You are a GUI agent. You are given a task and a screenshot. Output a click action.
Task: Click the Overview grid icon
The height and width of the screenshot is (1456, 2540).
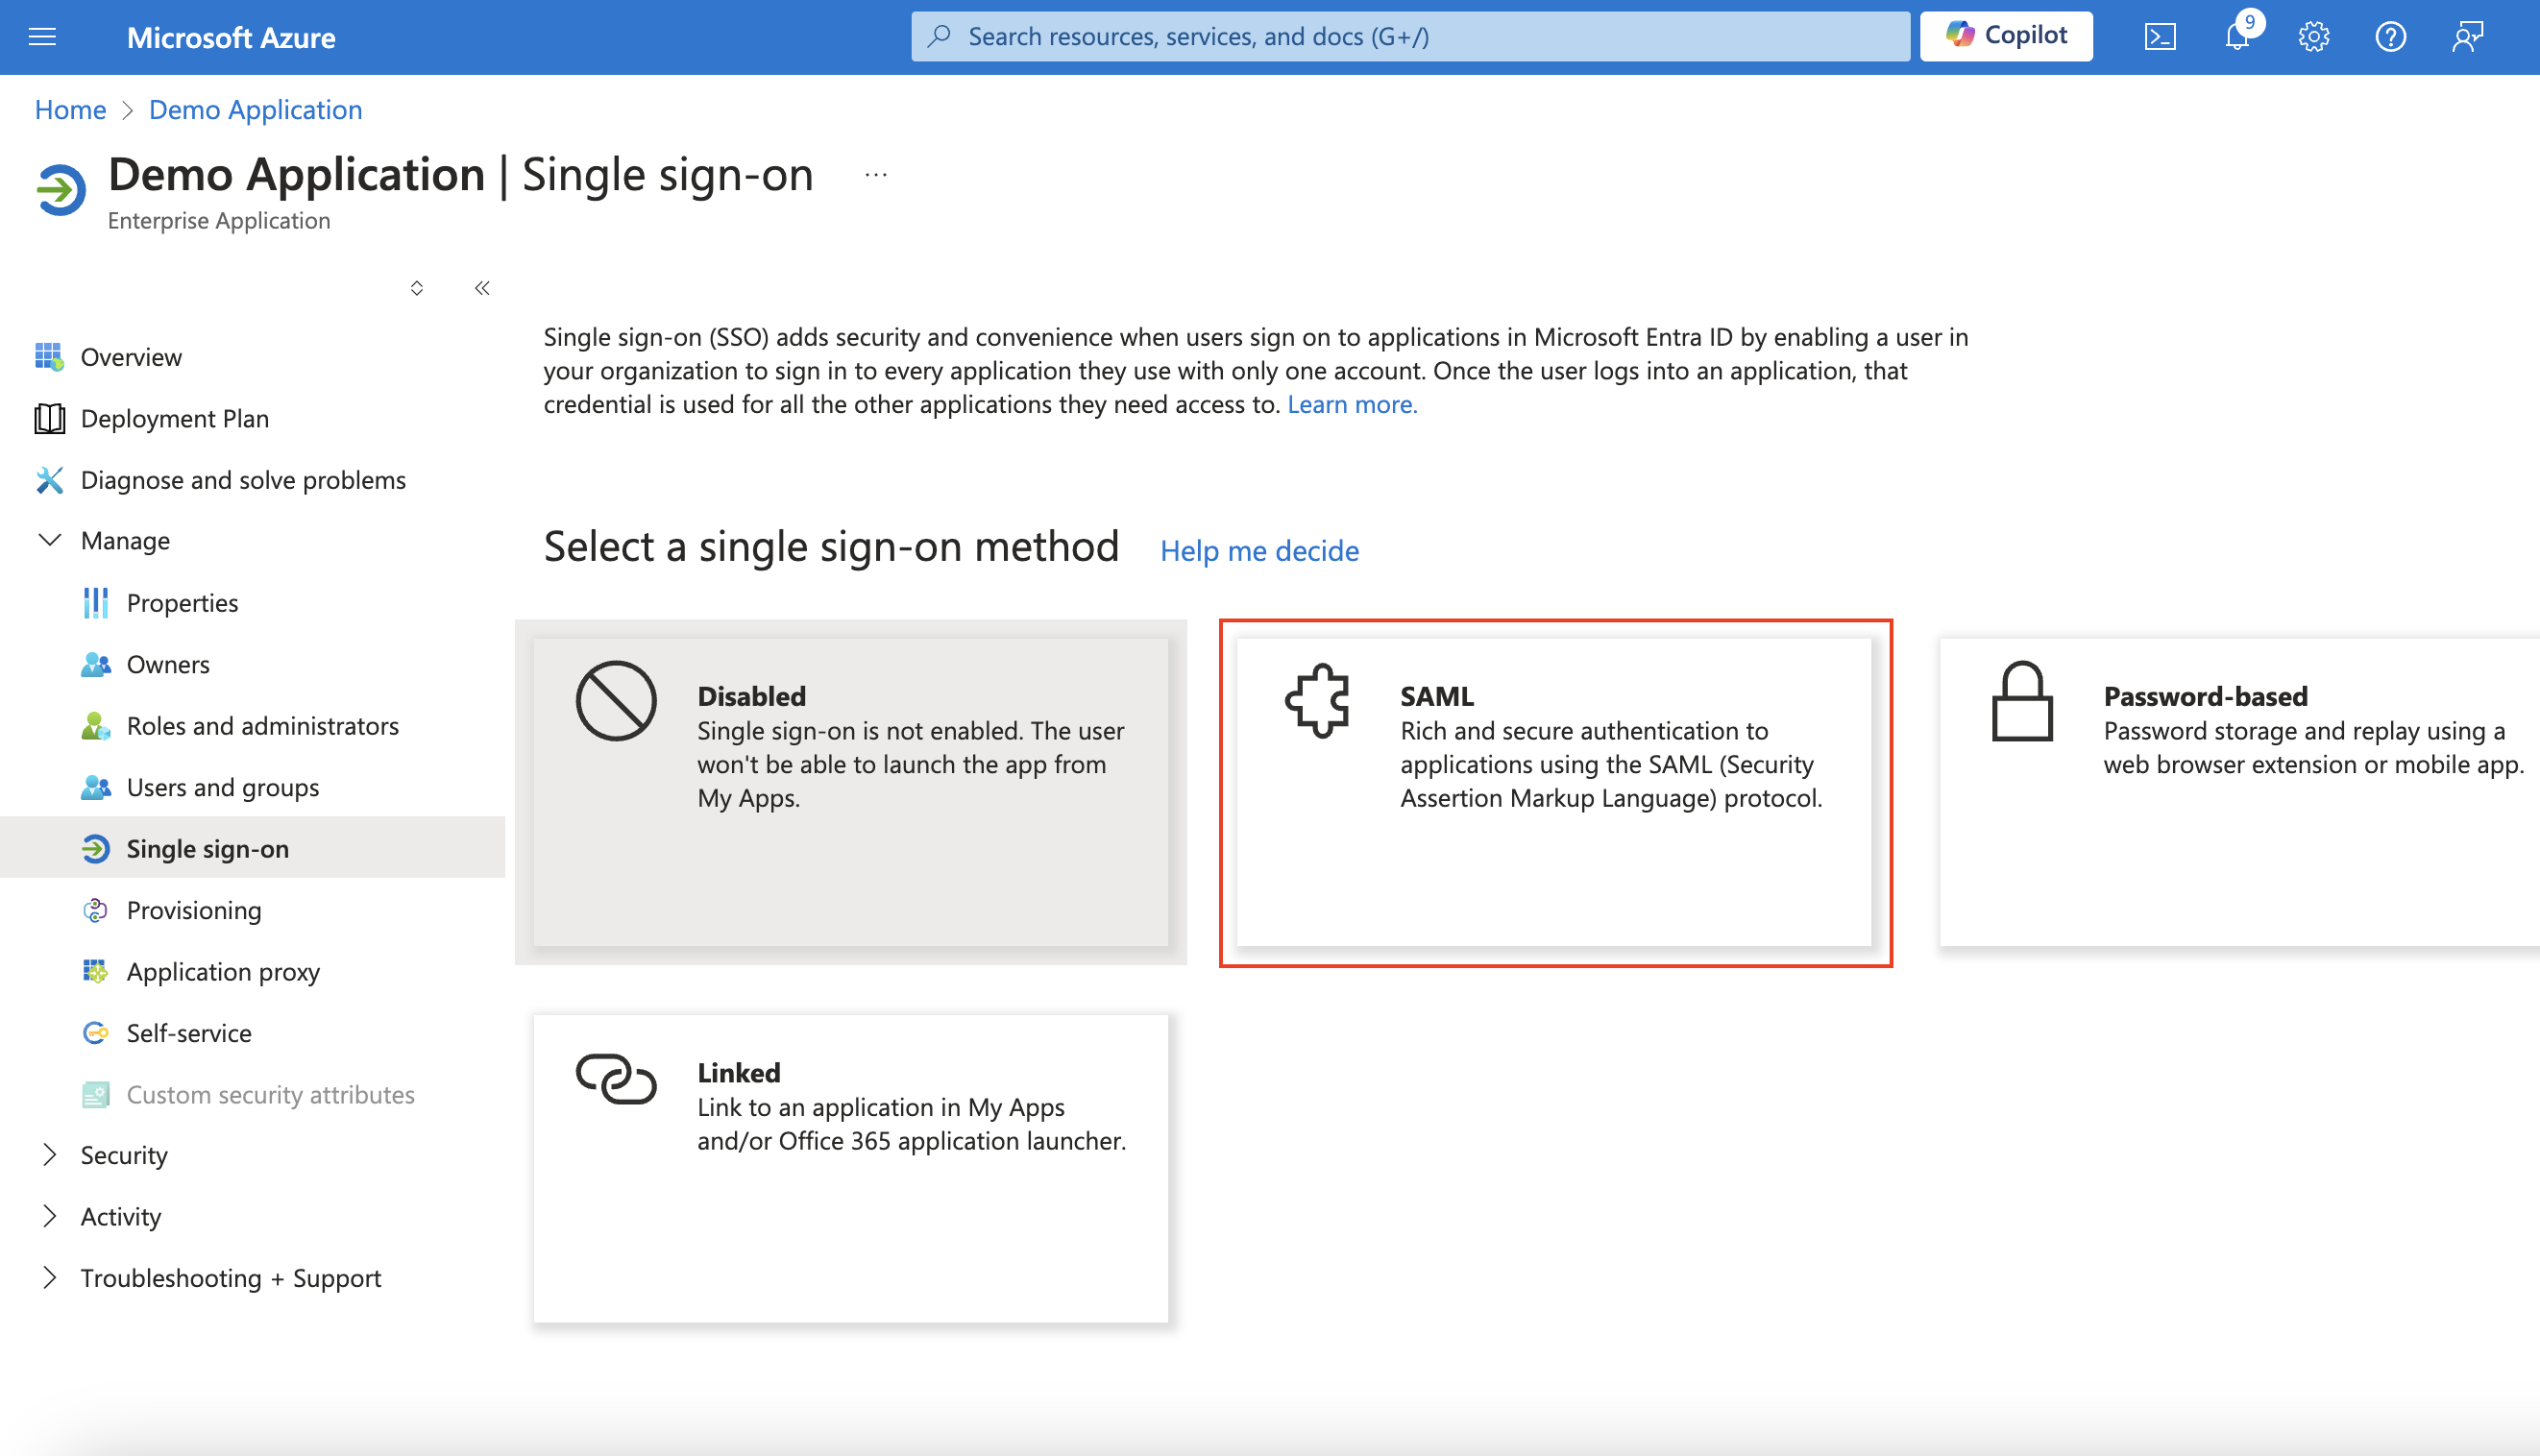49,357
